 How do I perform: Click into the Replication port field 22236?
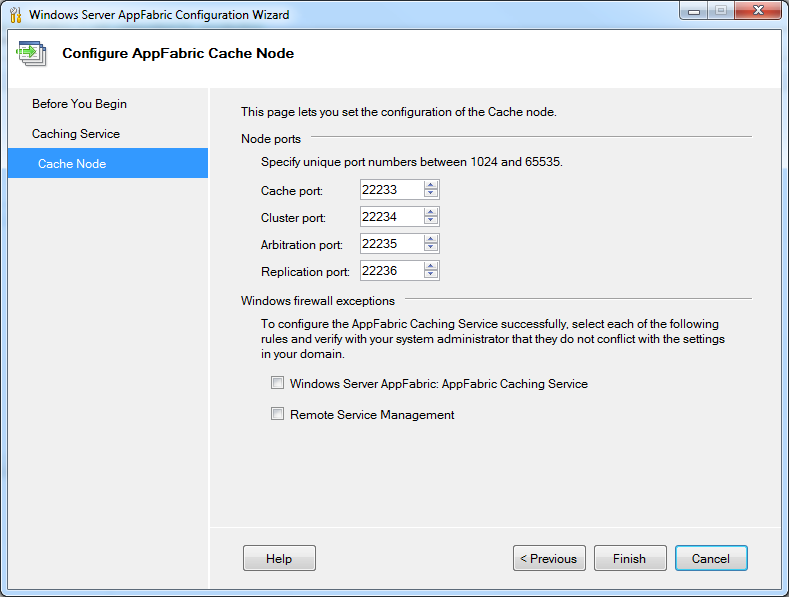392,271
